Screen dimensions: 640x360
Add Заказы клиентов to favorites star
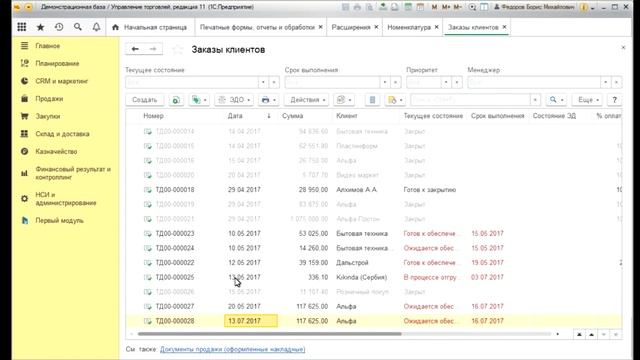(177, 49)
